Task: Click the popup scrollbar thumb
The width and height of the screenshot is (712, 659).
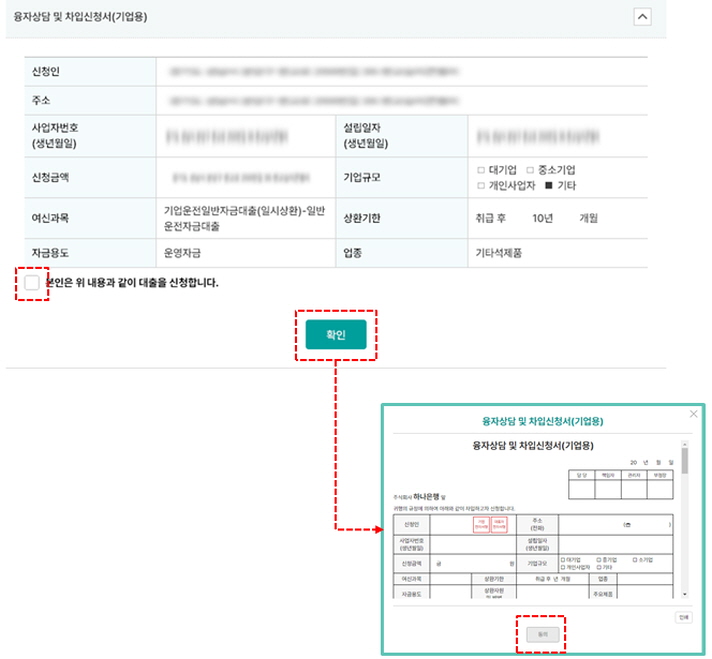Action: (x=685, y=461)
